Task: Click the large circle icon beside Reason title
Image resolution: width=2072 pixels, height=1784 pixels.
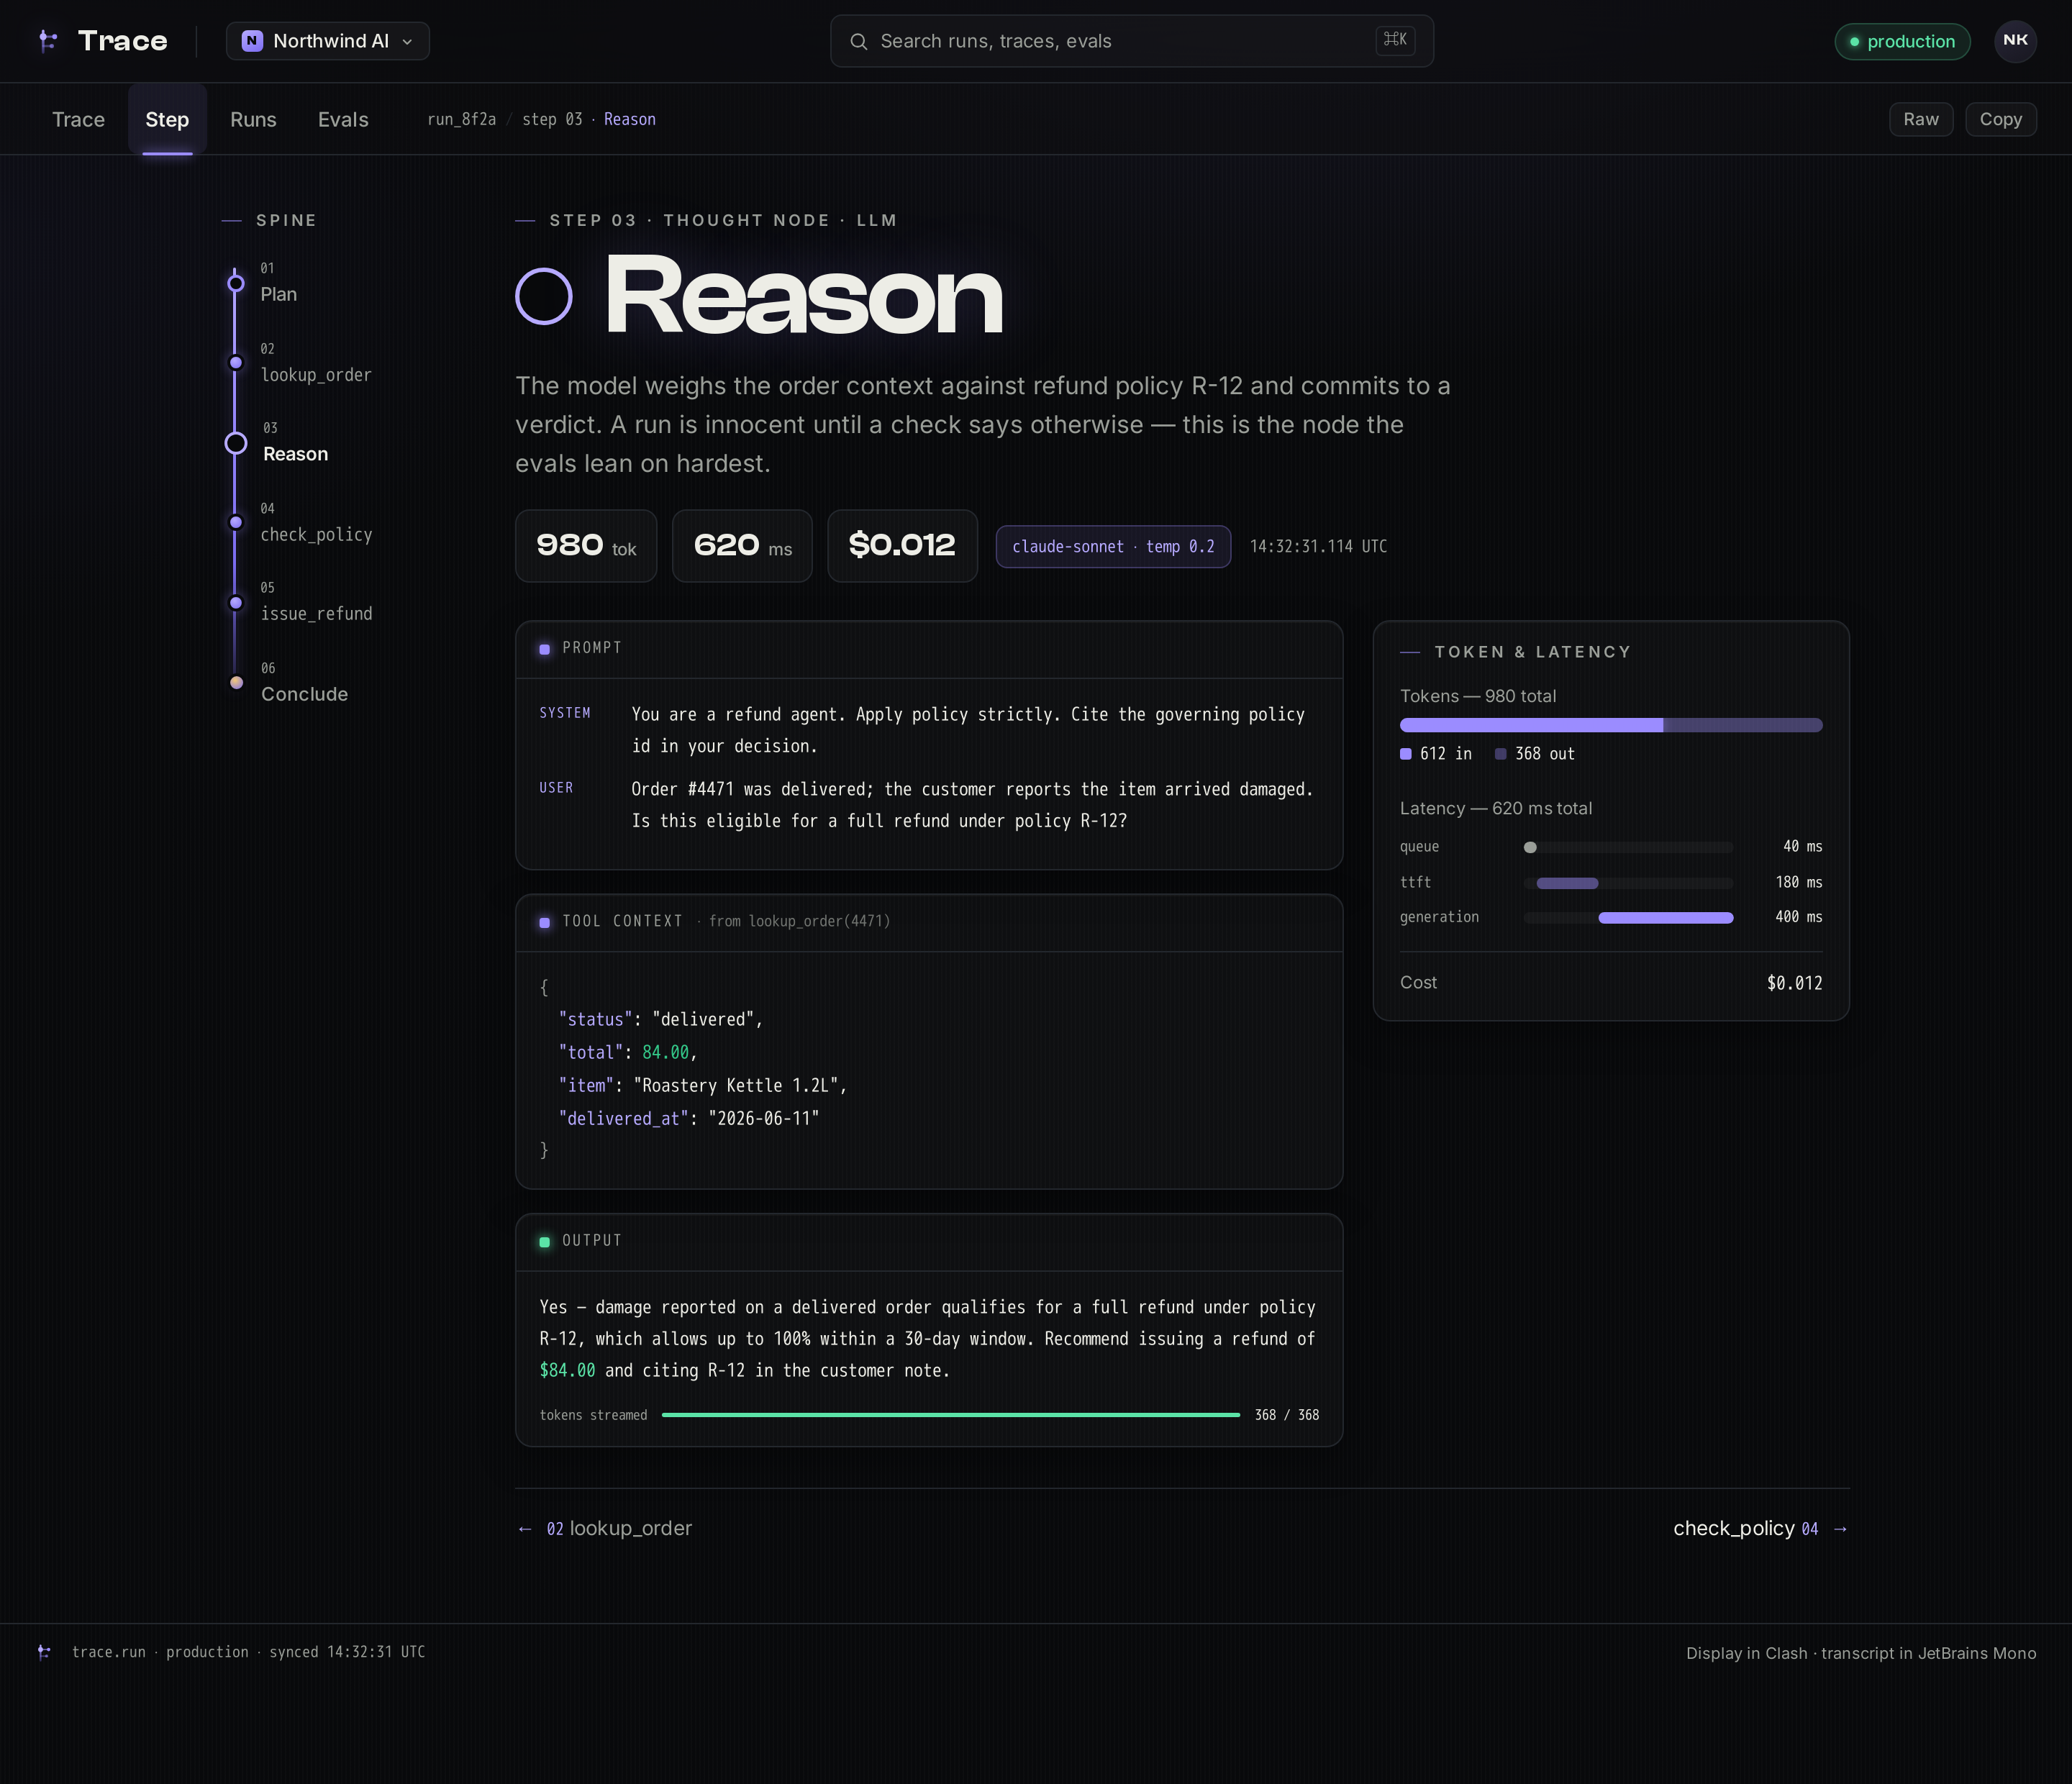Action: 543,296
